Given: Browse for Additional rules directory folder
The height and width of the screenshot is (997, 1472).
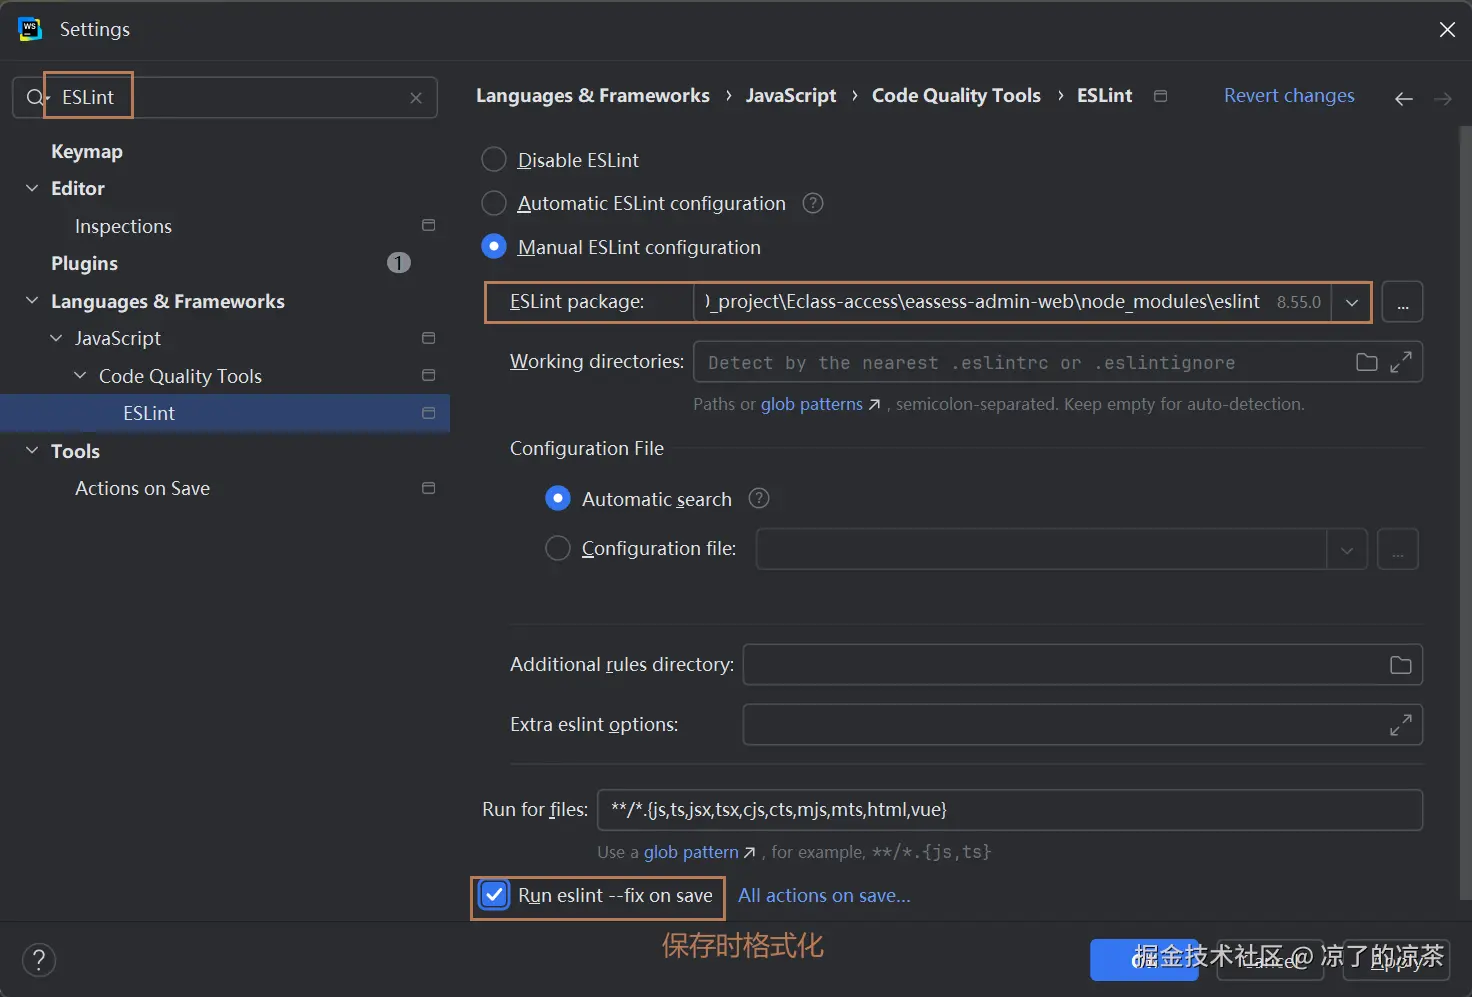Looking at the screenshot, I should pos(1400,665).
